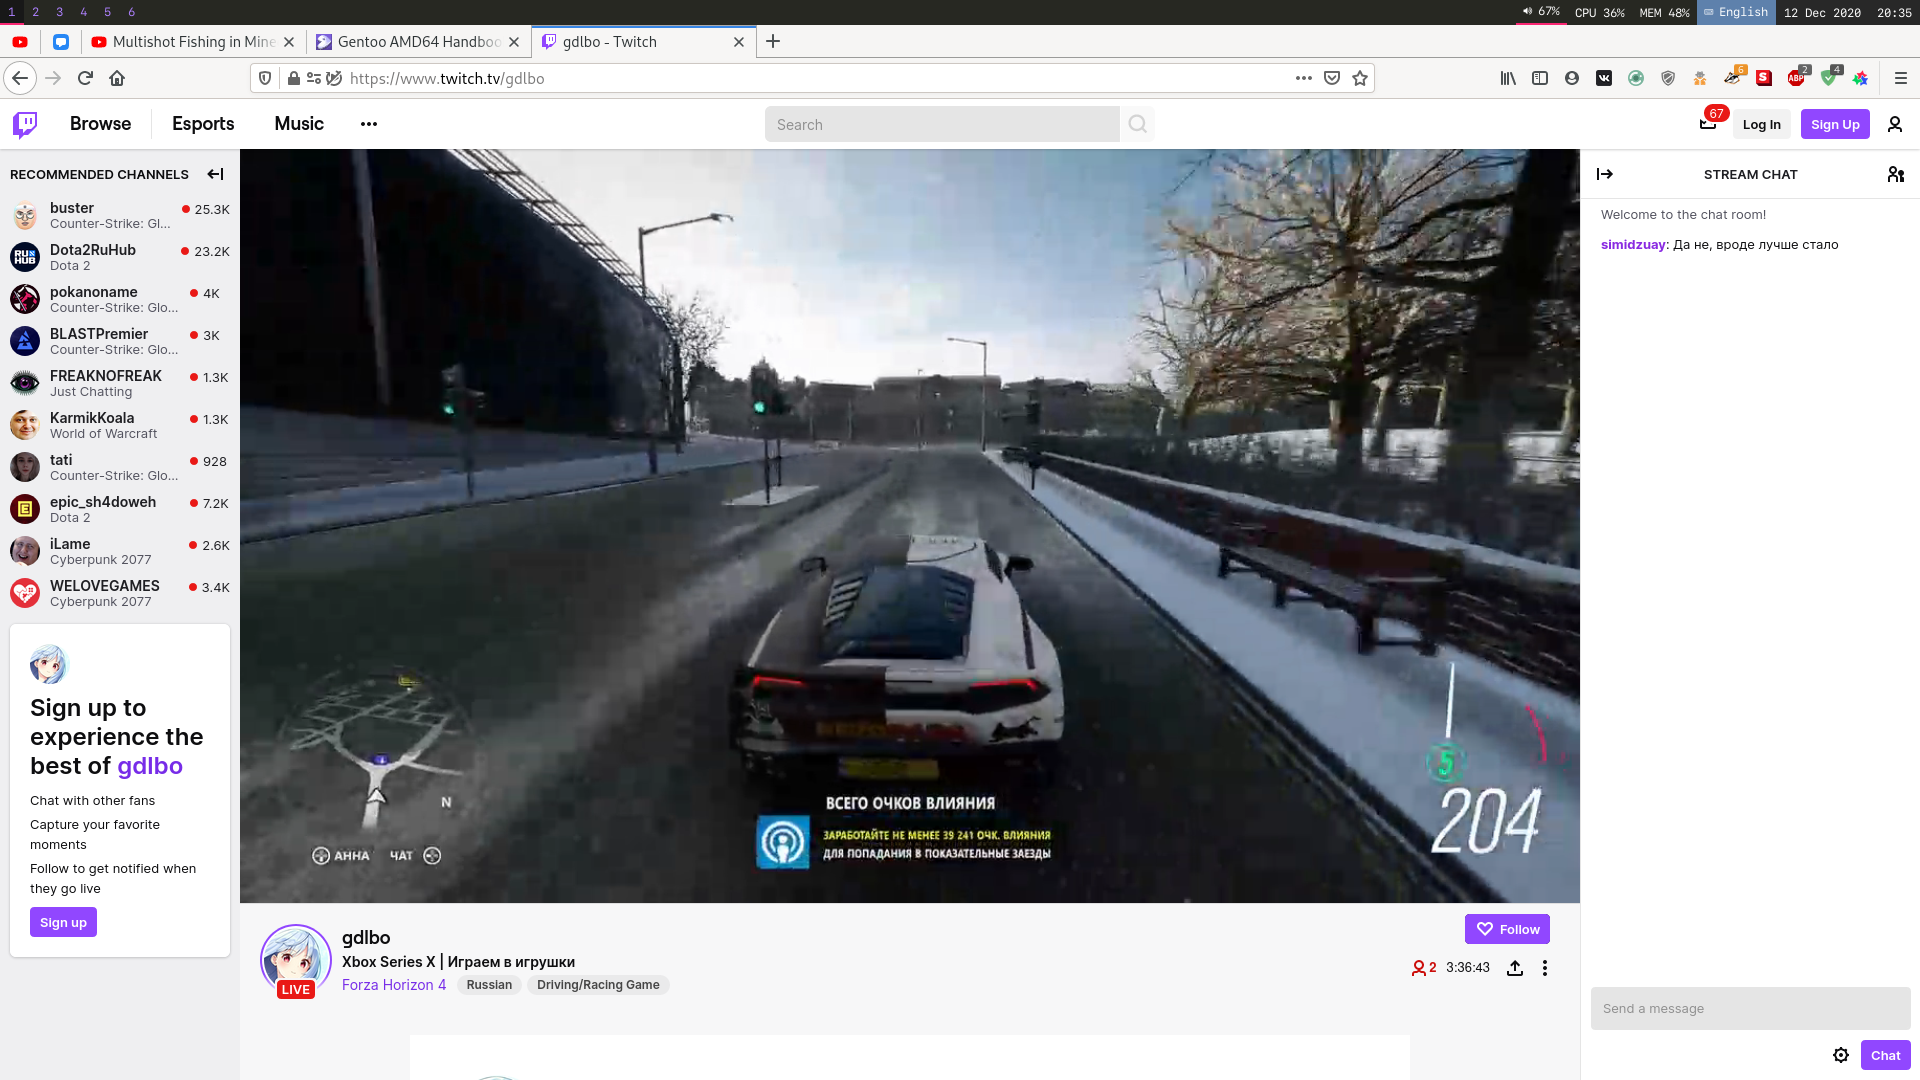
Task: Go back to previous page
Action: [20, 78]
